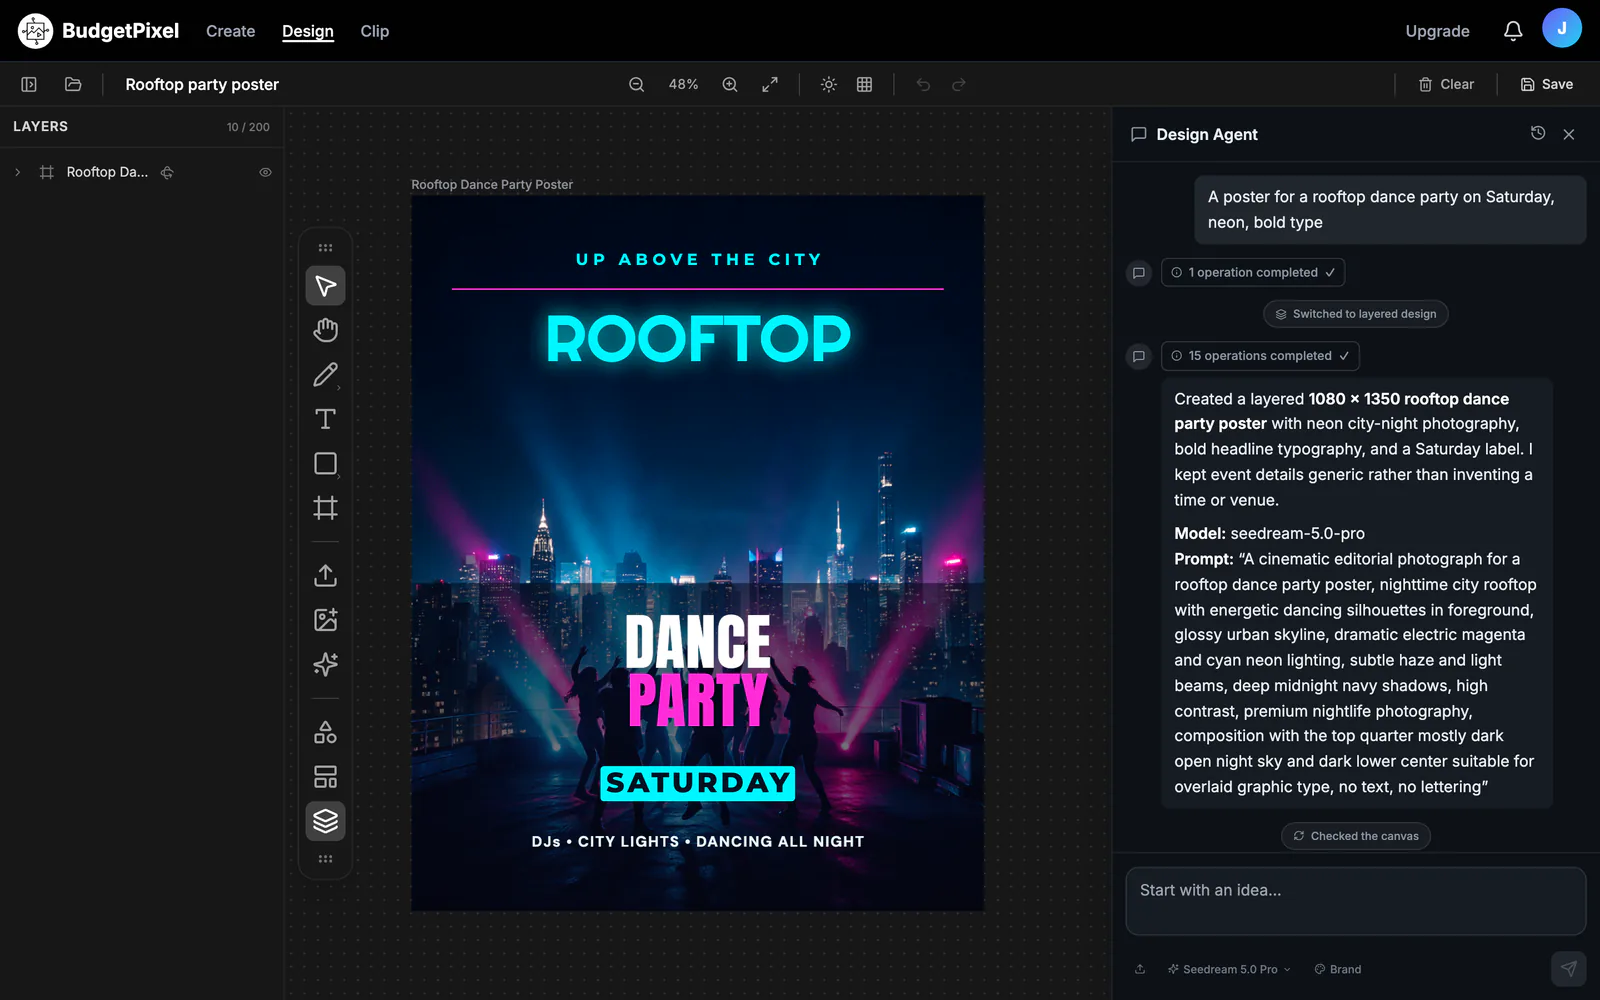Undo the last action

pyautogui.click(x=923, y=85)
